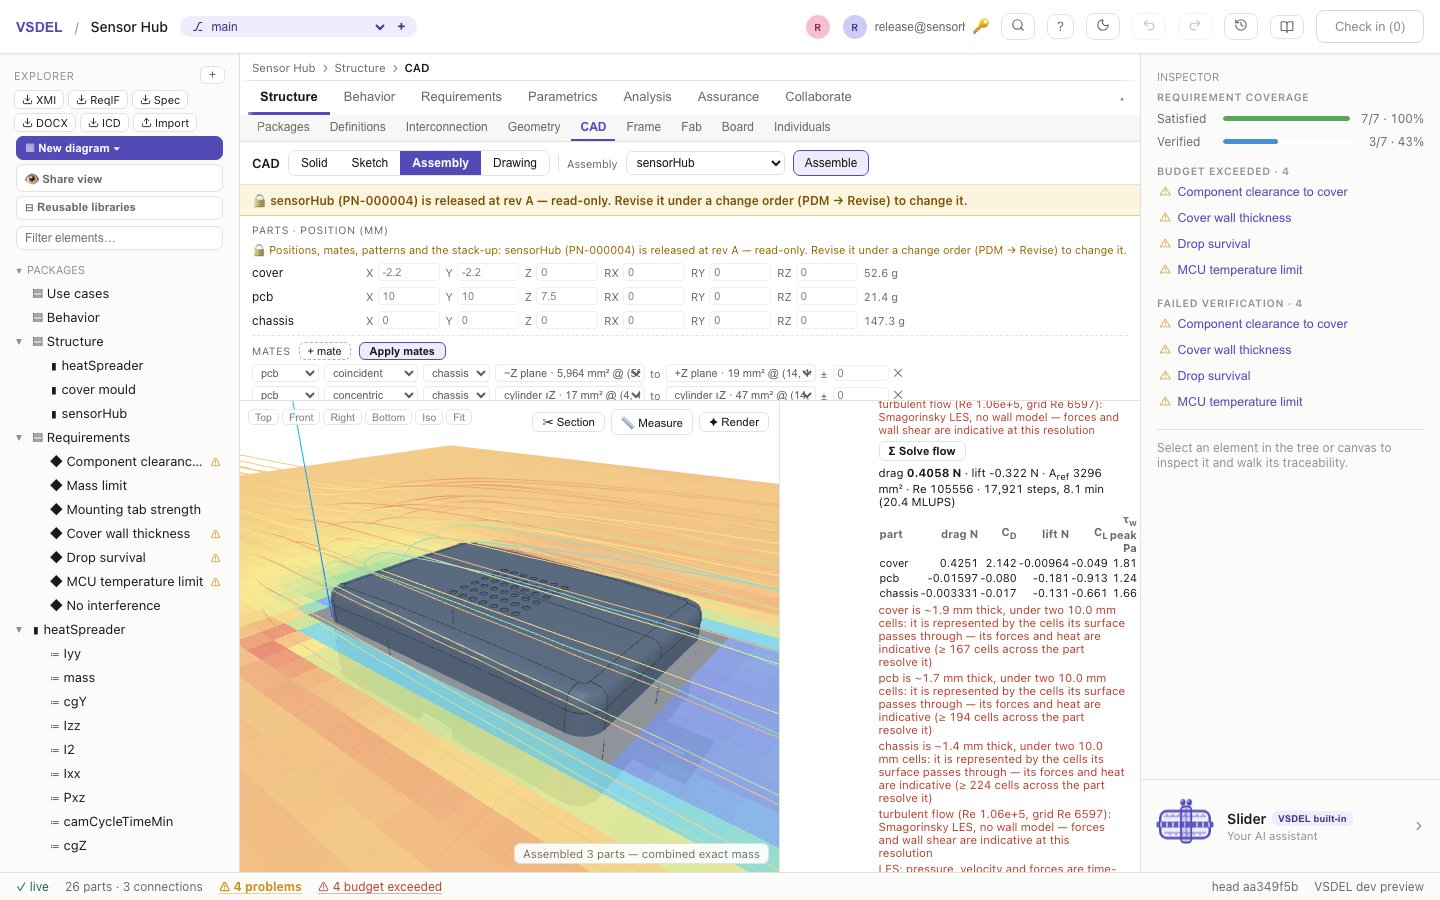Click the undo arrow icon
Screen dimensions: 1440x900
tap(1149, 27)
